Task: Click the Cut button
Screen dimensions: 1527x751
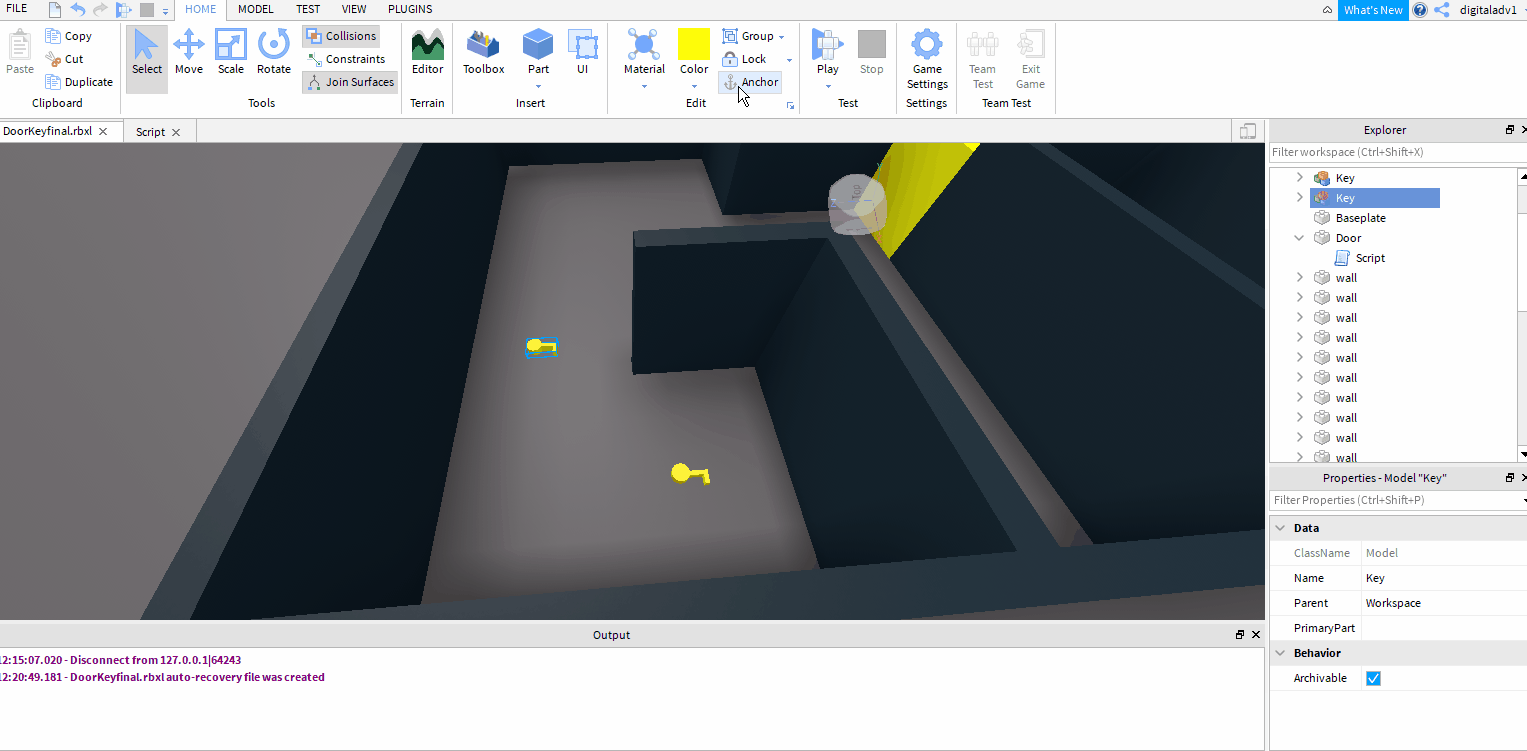Action: coord(65,59)
